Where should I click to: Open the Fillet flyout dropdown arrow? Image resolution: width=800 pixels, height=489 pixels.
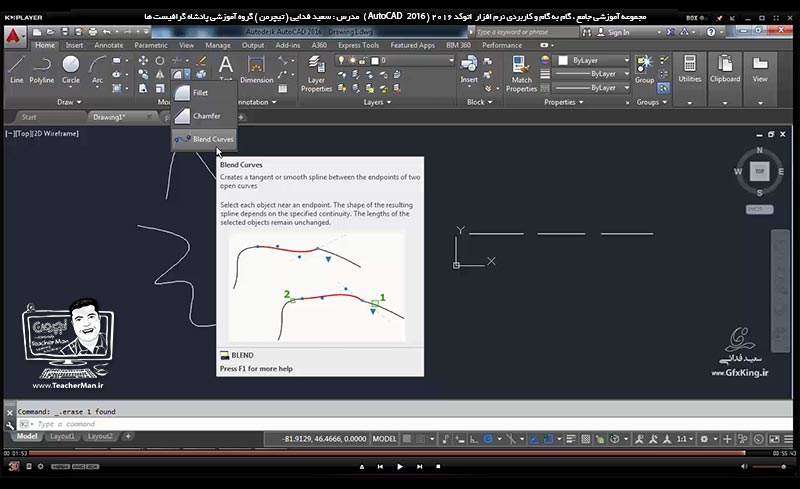pyautogui.click(x=187, y=75)
